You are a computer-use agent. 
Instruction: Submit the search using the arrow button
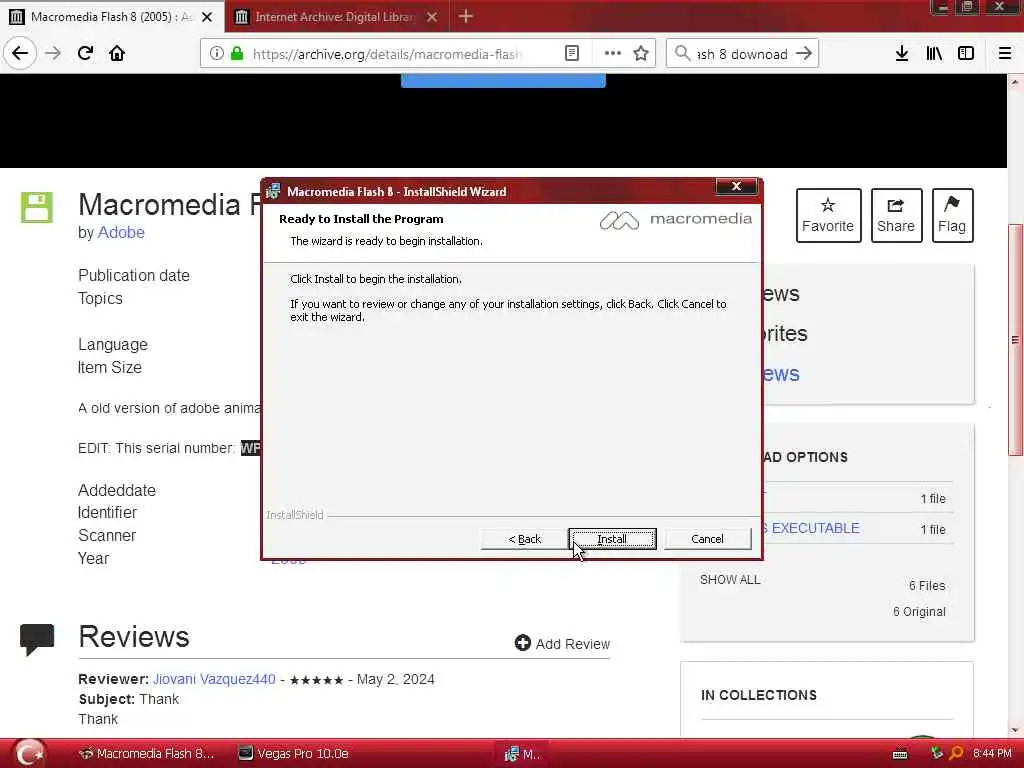point(805,54)
